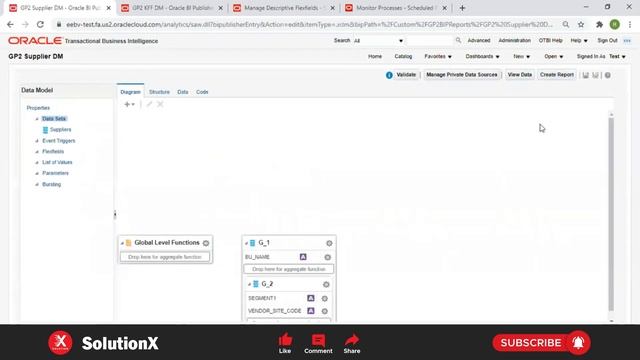Switch to the Structure tab

click(x=159, y=92)
